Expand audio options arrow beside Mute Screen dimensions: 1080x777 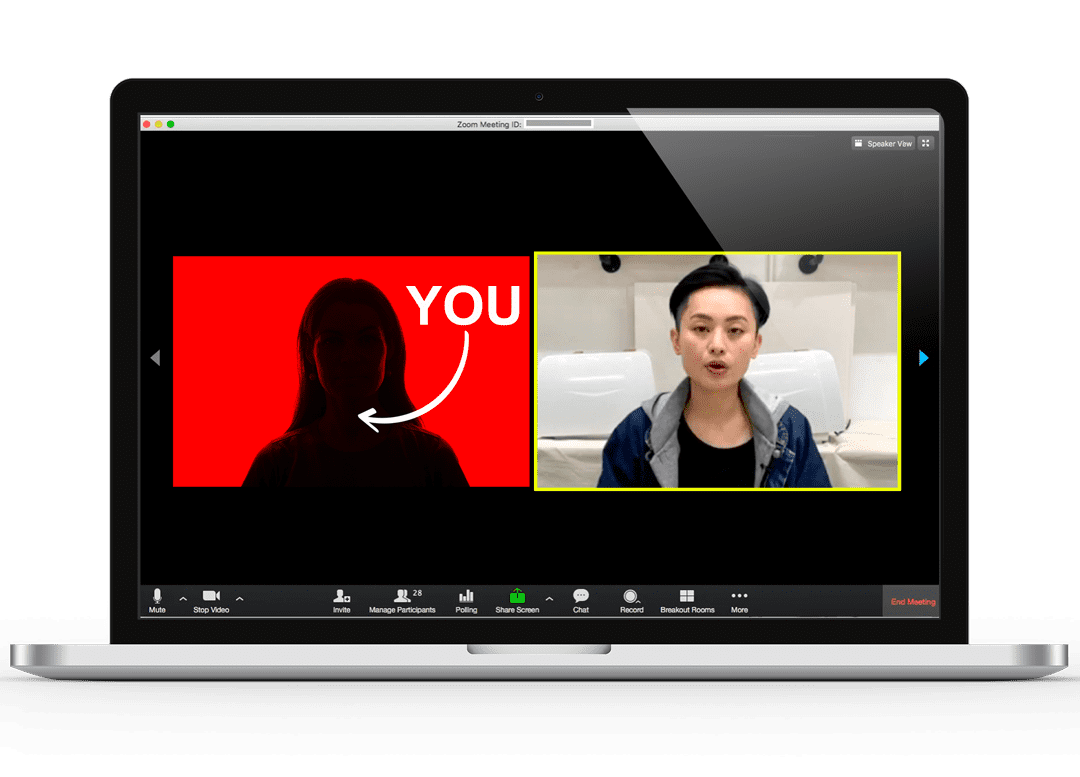point(183,599)
